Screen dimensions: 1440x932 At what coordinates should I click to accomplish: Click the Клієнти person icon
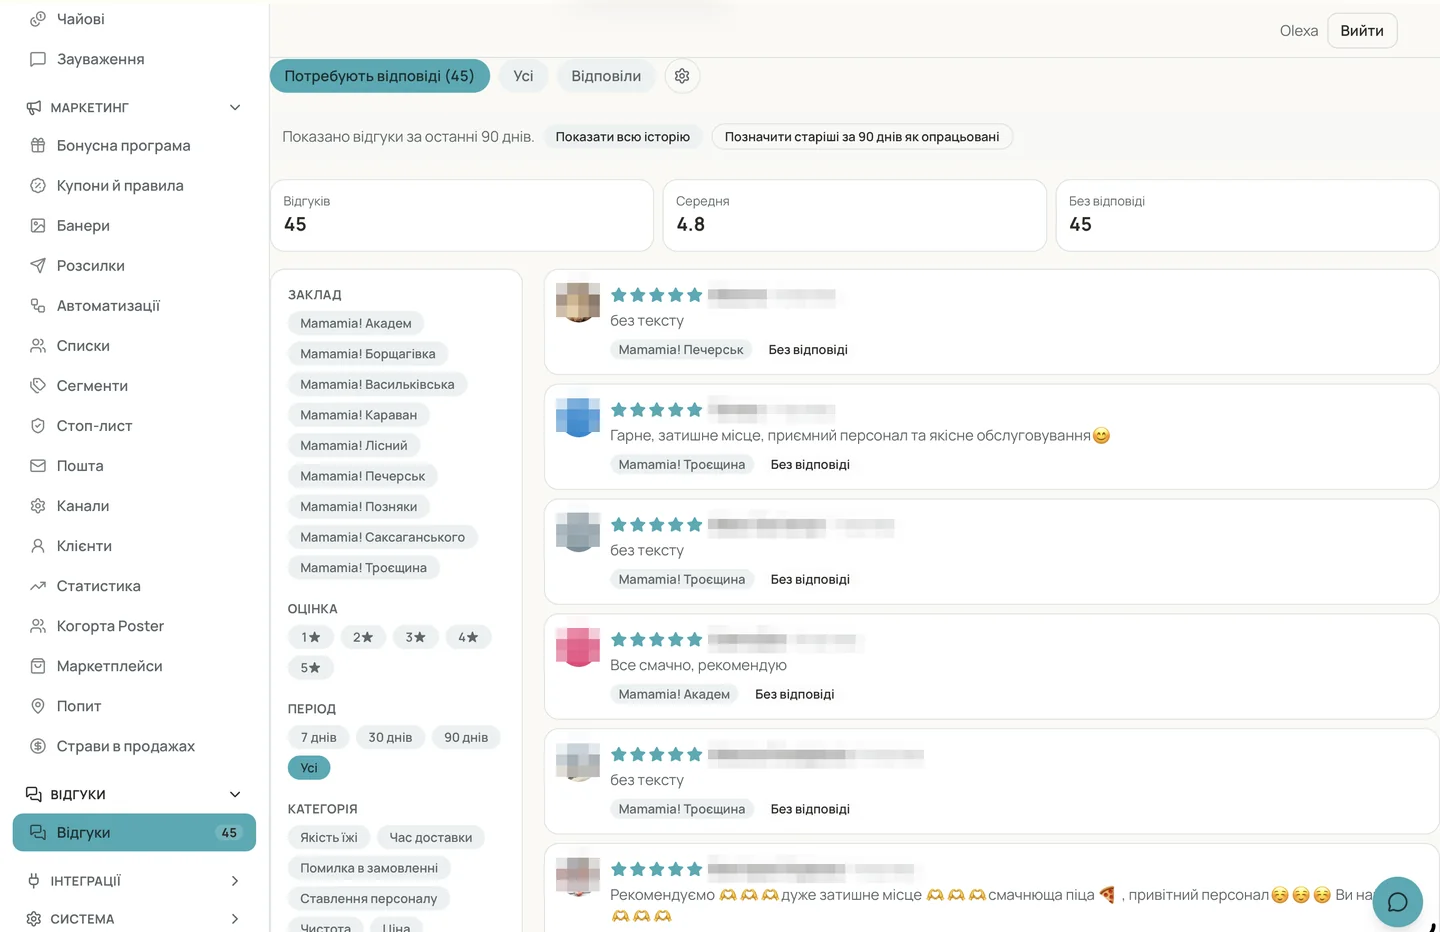point(38,545)
